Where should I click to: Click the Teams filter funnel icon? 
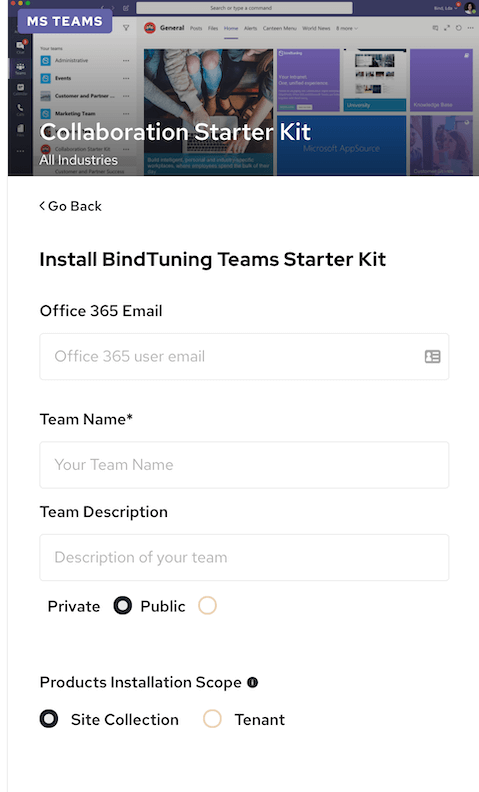tap(126, 28)
